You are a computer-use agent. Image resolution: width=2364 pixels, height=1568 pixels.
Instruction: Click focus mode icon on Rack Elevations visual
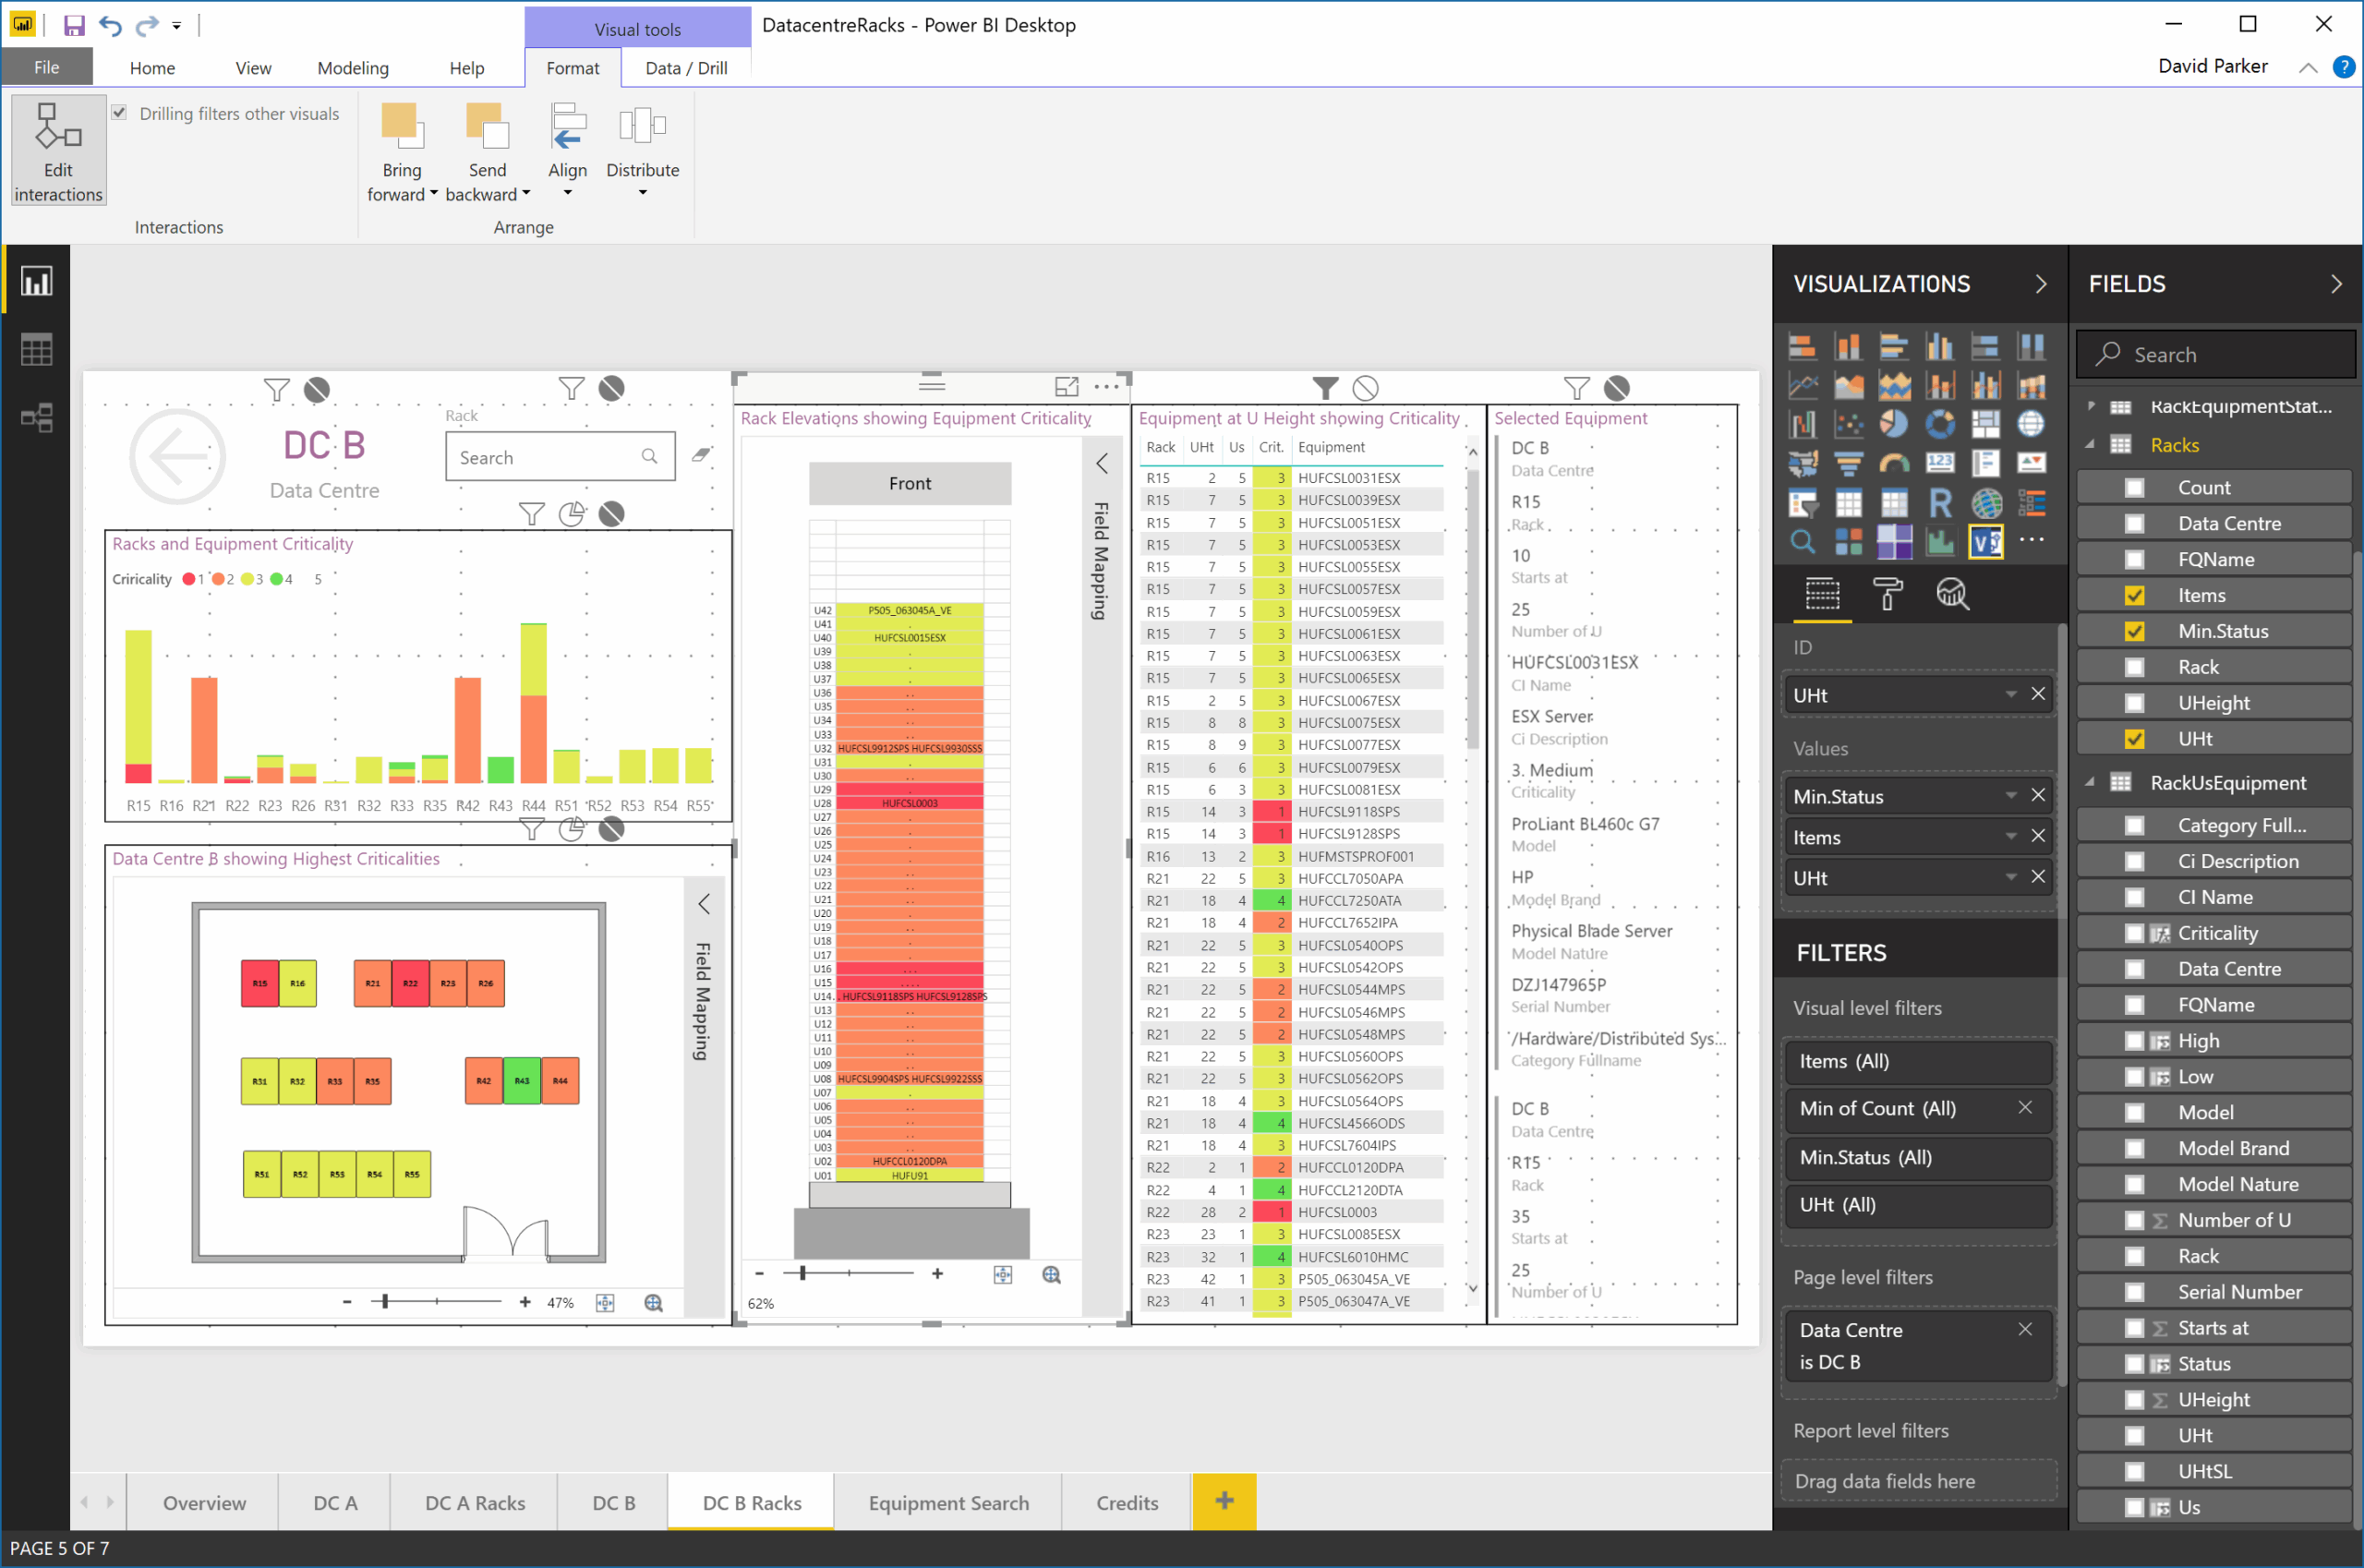[x=1066, y=387]
